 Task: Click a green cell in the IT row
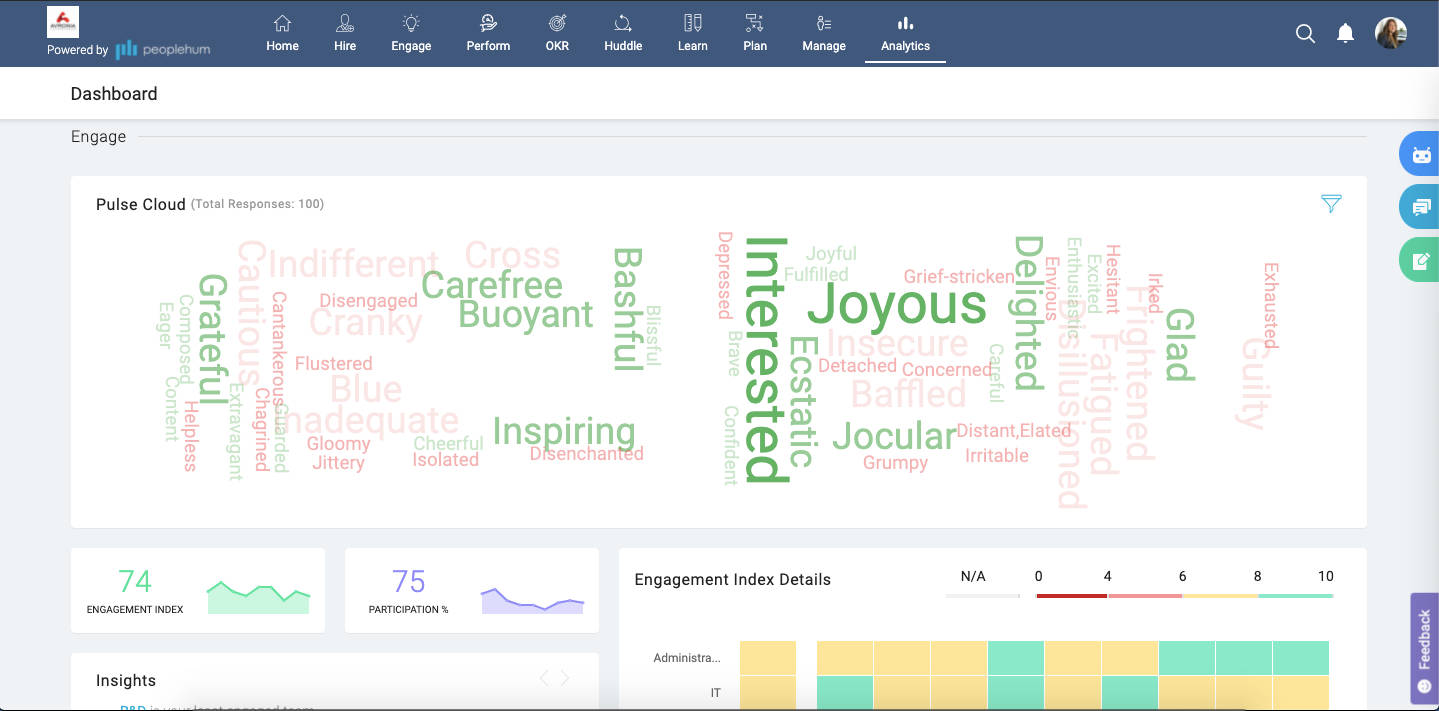(x=845, y=692)
